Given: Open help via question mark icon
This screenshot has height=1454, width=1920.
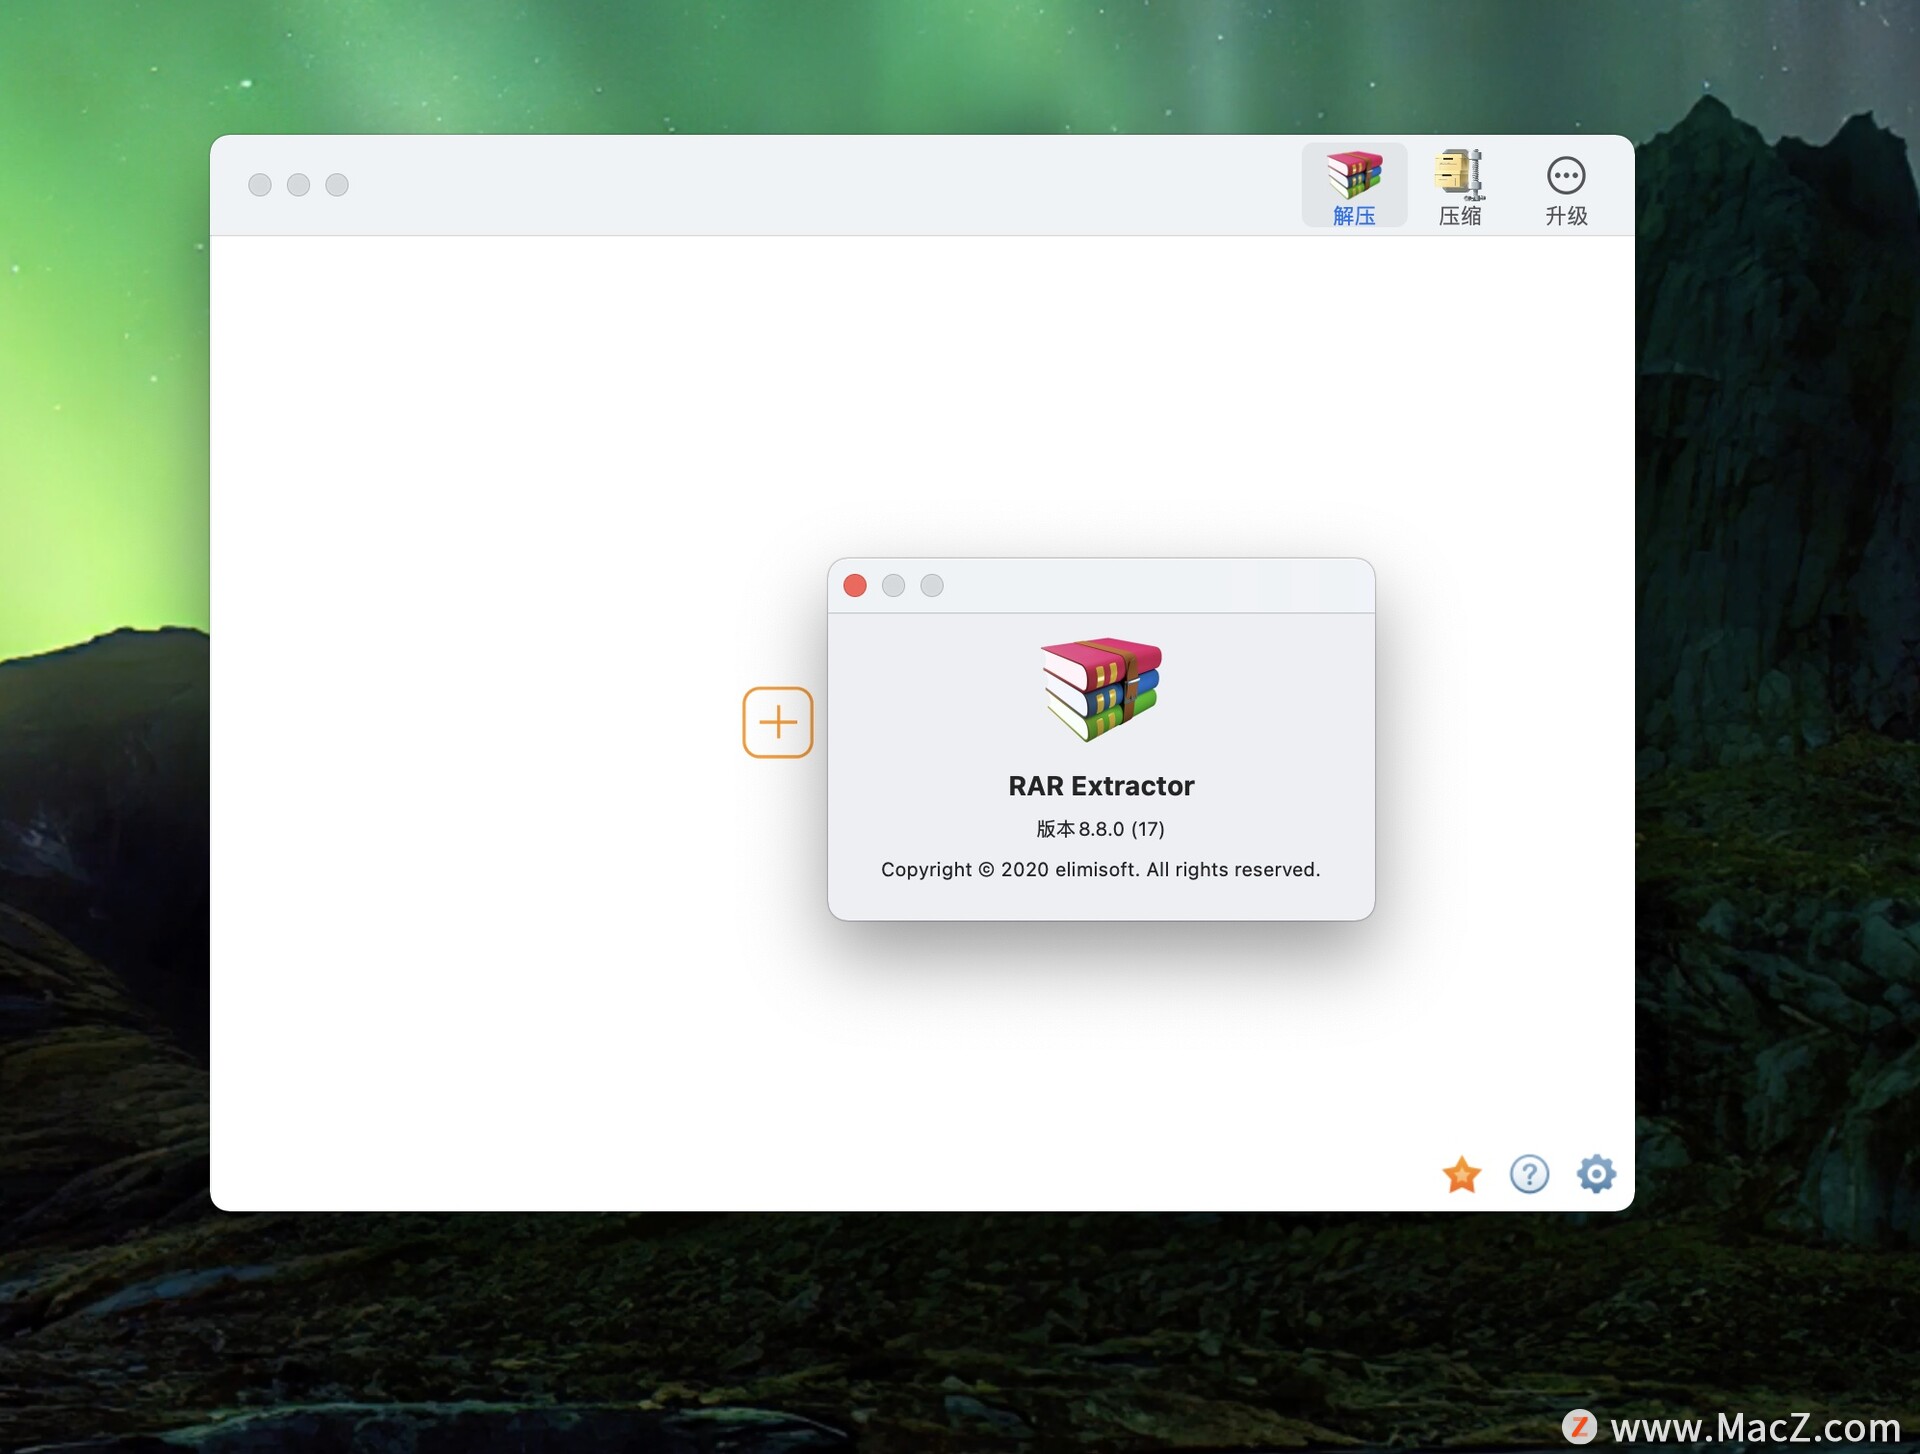Looking at the screenshot, I should 1529,1174.
